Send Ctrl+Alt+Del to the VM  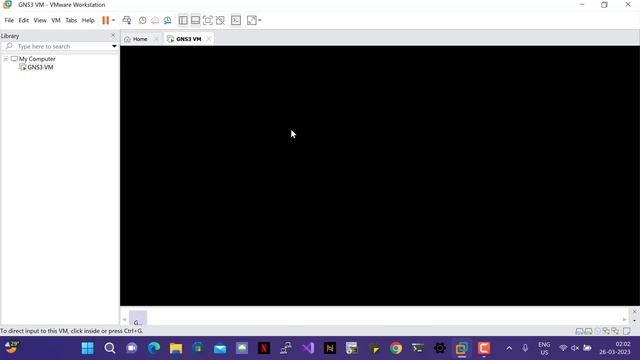(127, 20)
